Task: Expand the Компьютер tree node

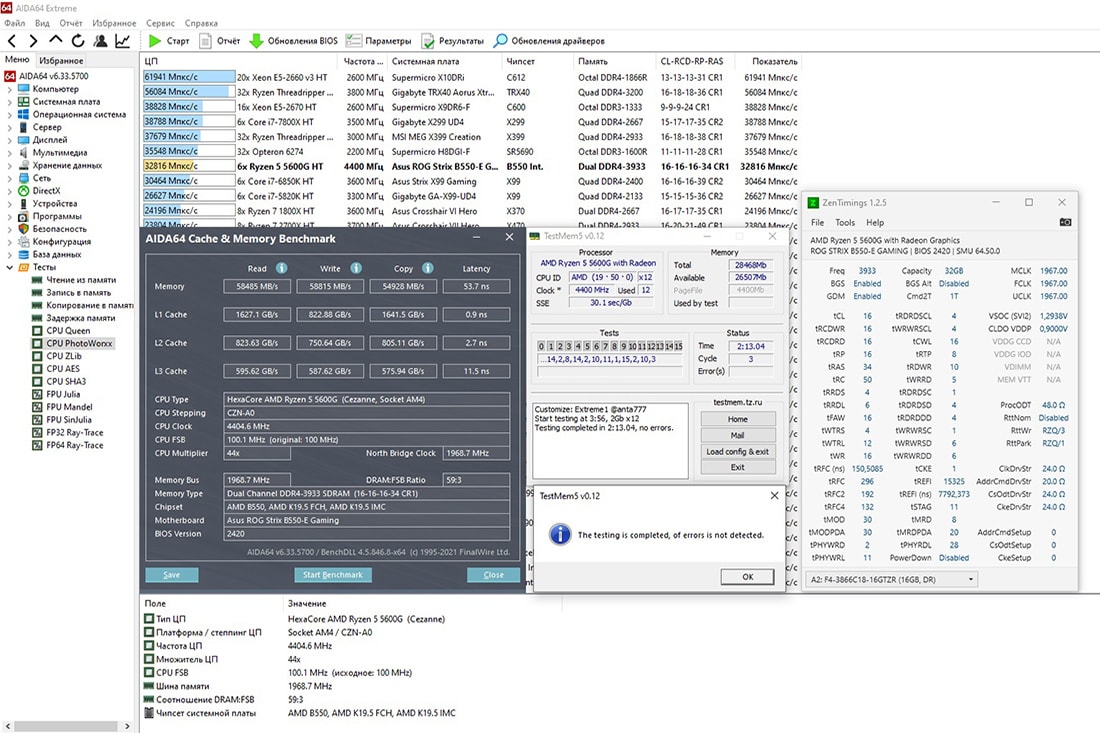Action: pos(11,89)
